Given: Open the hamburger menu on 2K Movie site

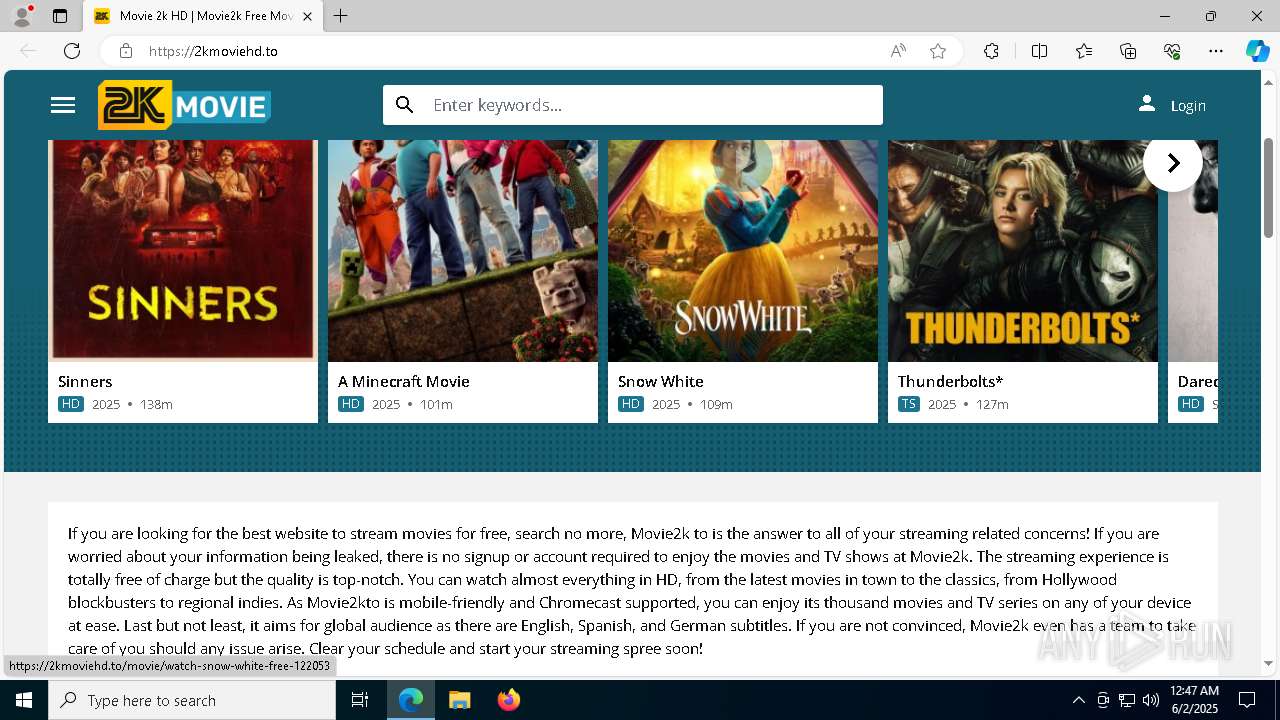Looking at the screenshot, I should click(63, 105).
